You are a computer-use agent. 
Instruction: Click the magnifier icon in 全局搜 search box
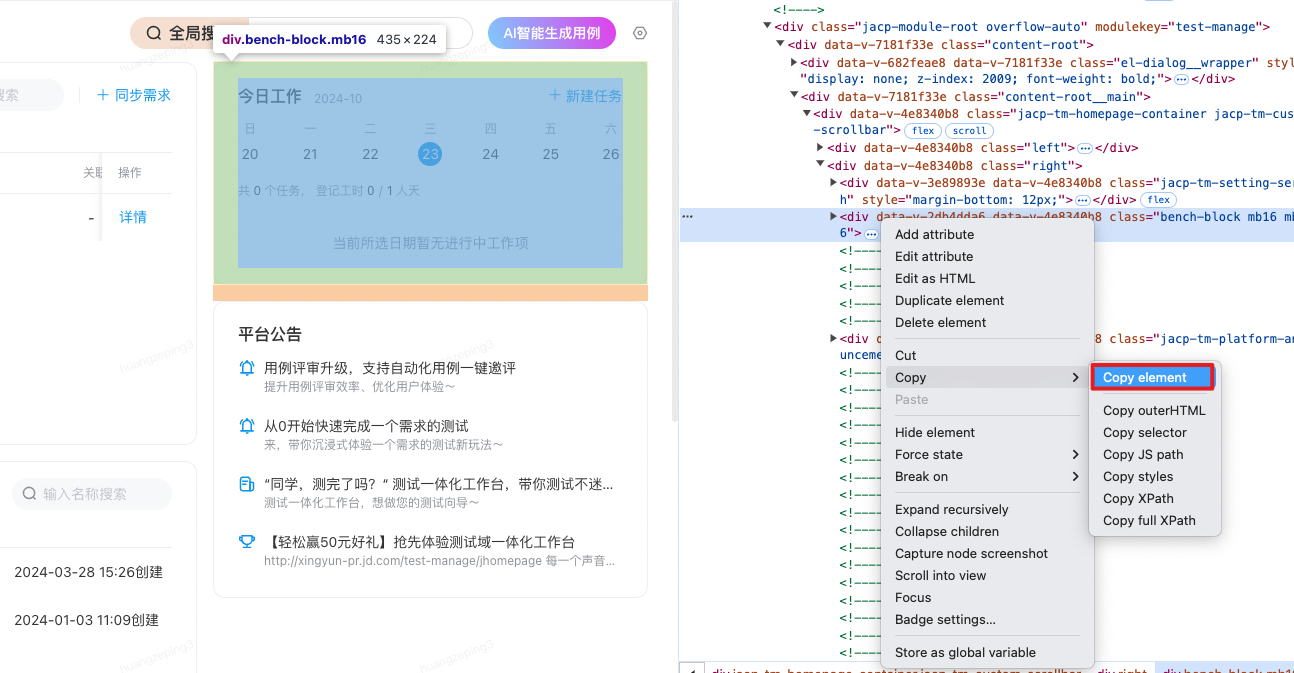[154, 33]
